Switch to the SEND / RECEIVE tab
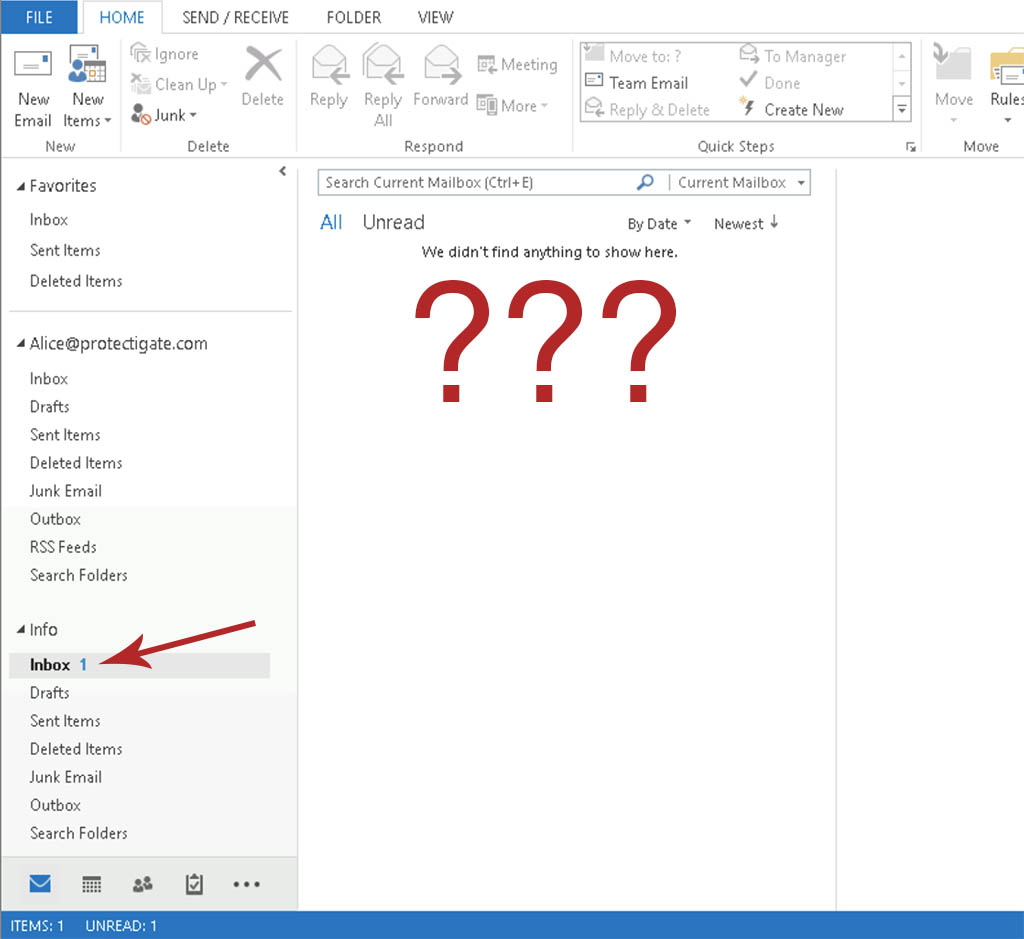The width and height of the screenshot is (1024, 939). point(235,18)
